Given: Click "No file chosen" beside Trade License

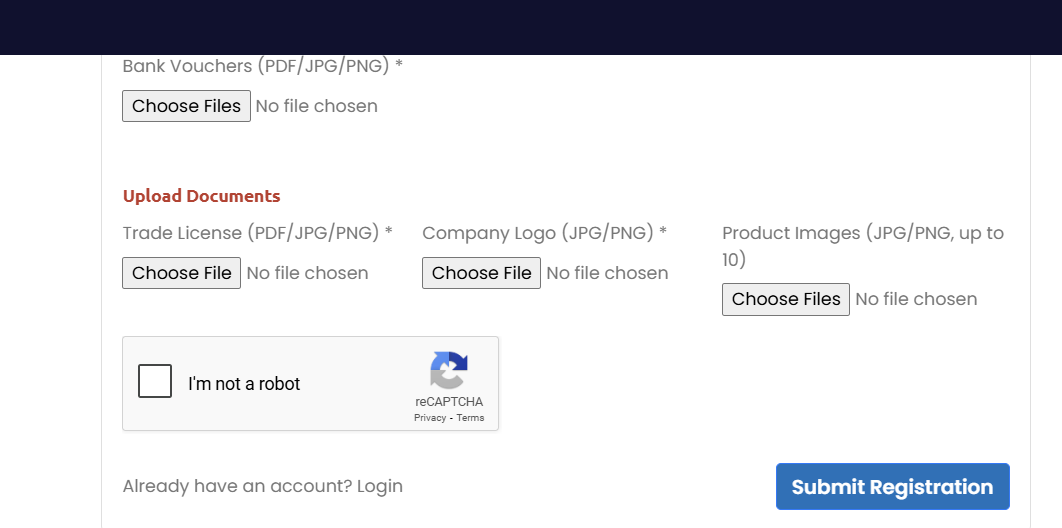Looking at the screenshot, I should point(307,273).
